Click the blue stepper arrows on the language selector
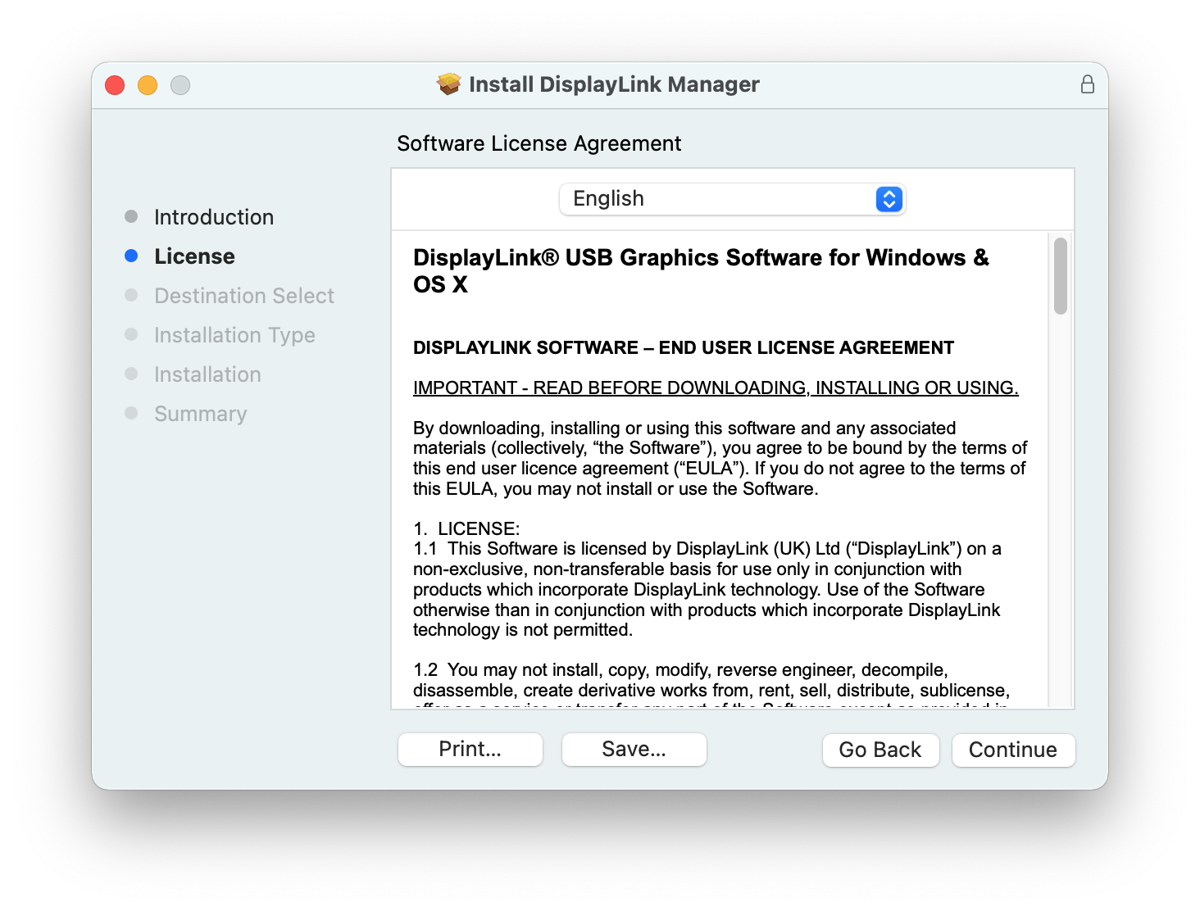 [x=888, y=199]
